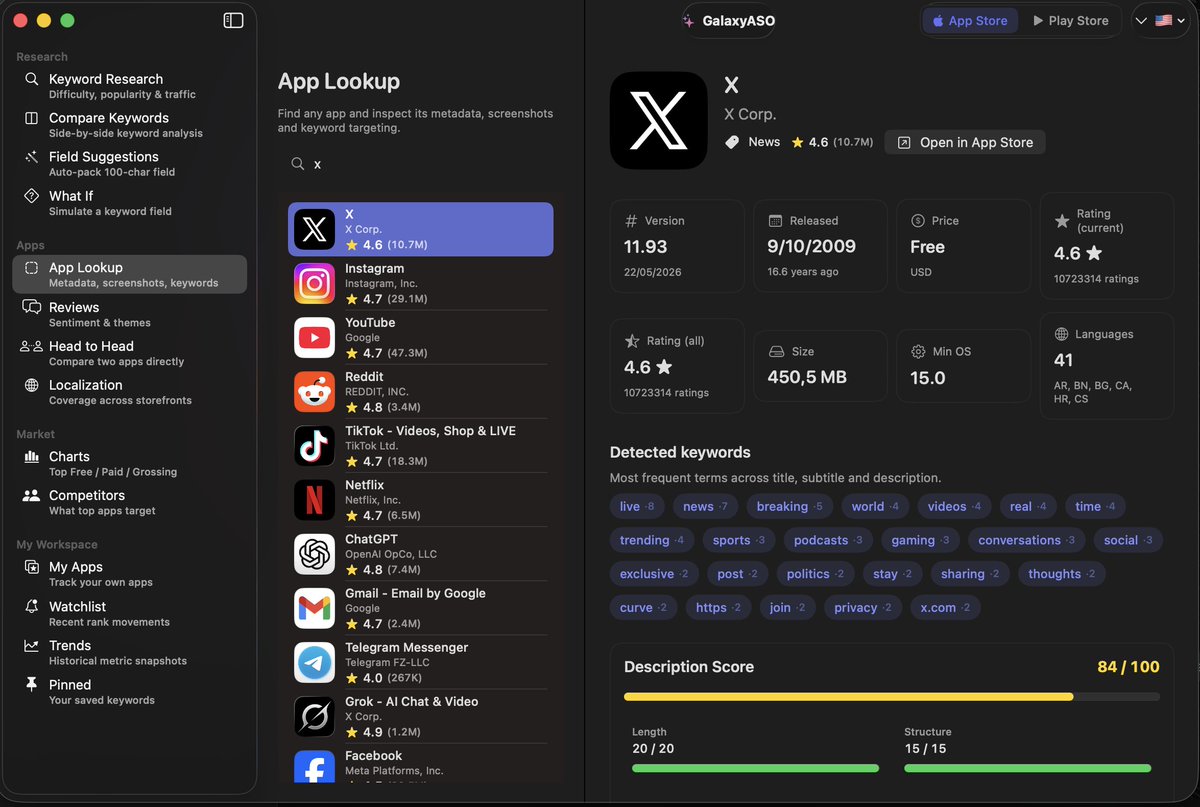Click 'X Corp.' developer name in header
The width and height of the screenshot is (1200, 807).
point(750,114)
